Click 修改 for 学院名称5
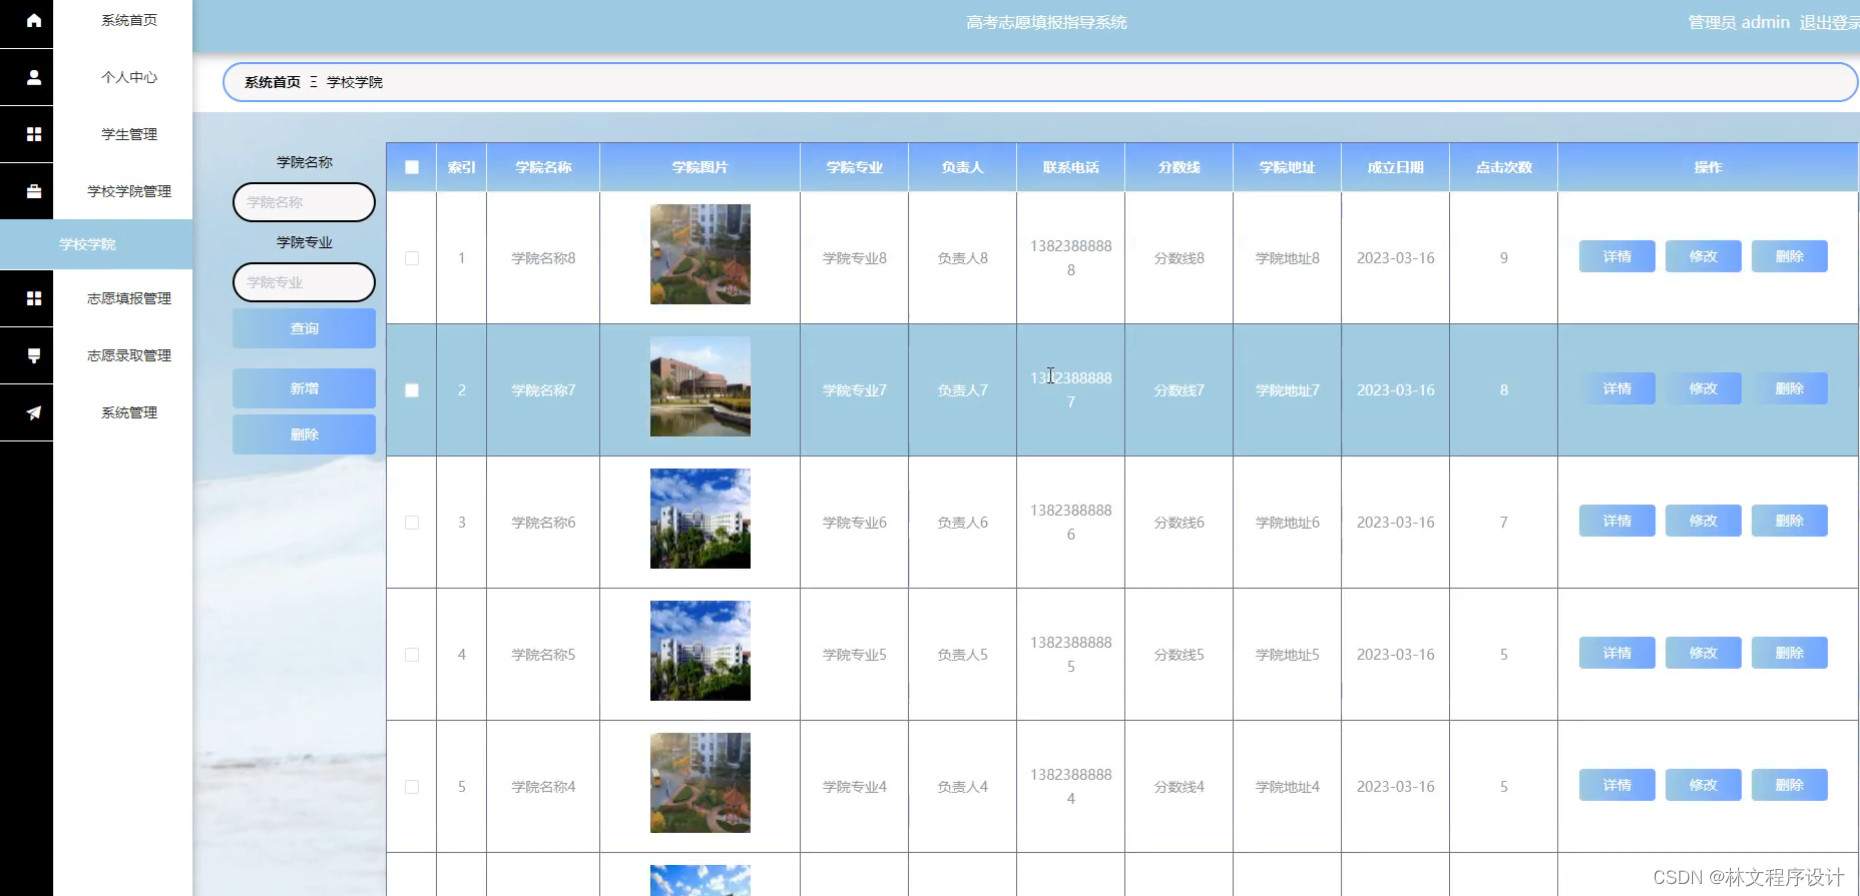1860x896 pixels. coord(1703,652)
